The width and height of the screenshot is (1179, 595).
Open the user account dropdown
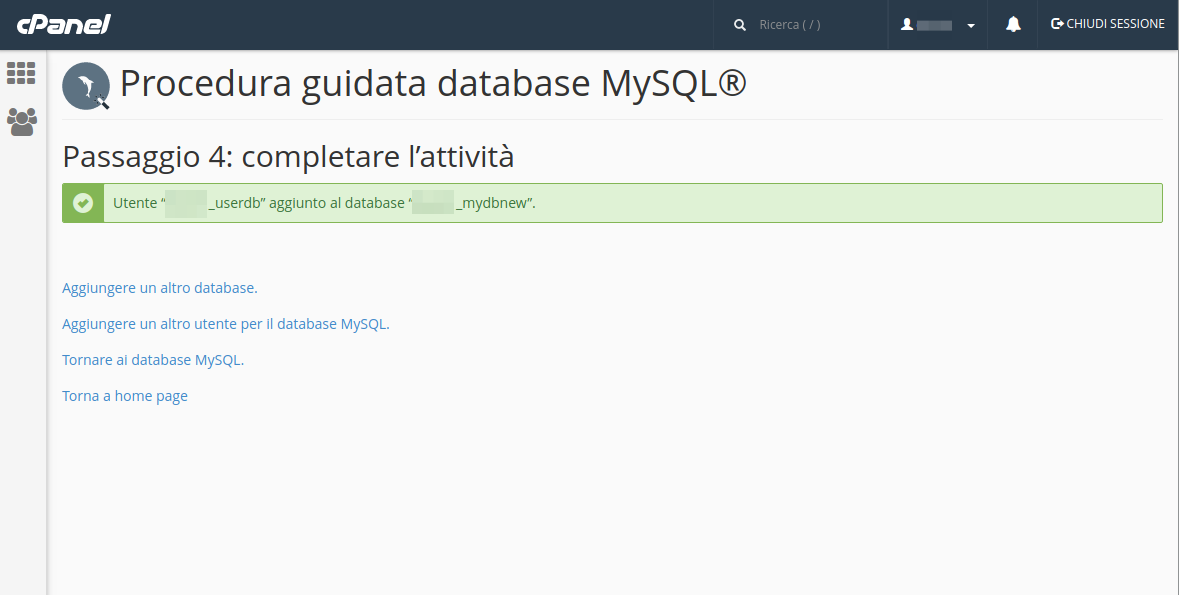[x=938, y=25]
